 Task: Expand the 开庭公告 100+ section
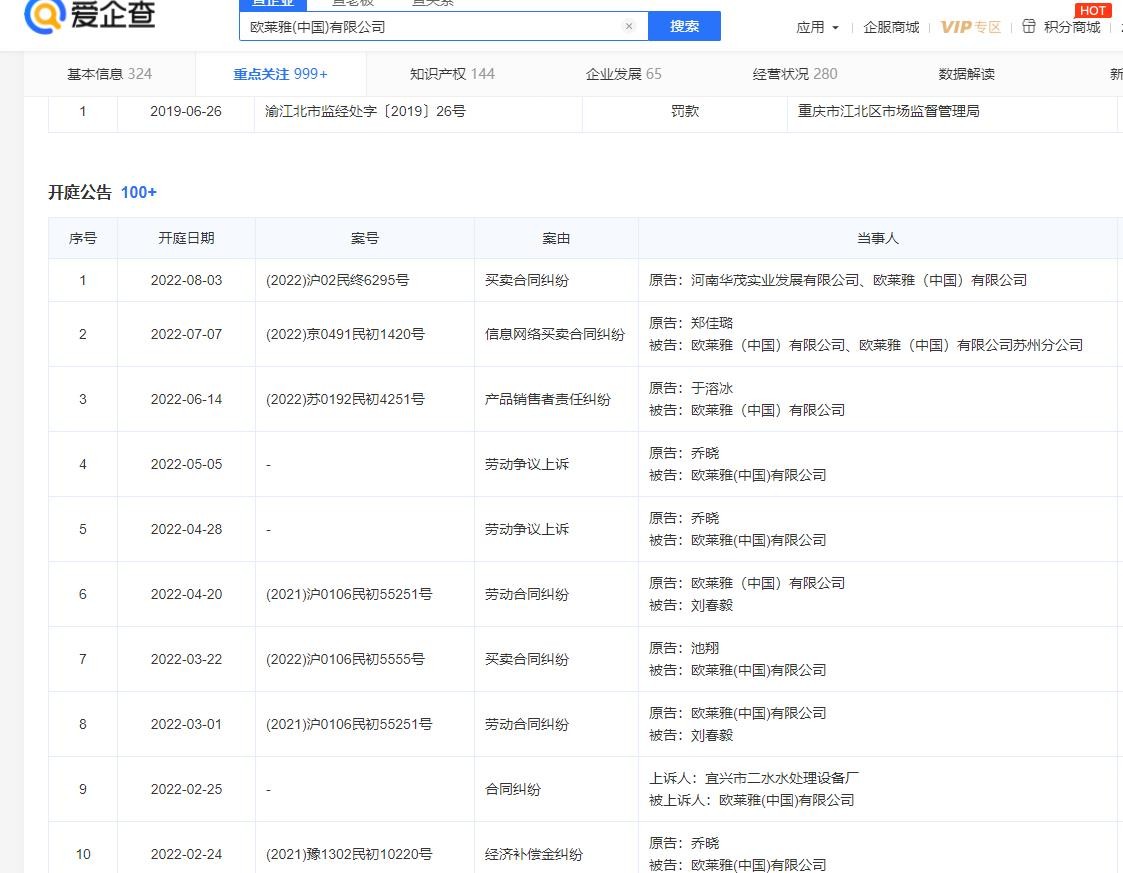point(138,192)
